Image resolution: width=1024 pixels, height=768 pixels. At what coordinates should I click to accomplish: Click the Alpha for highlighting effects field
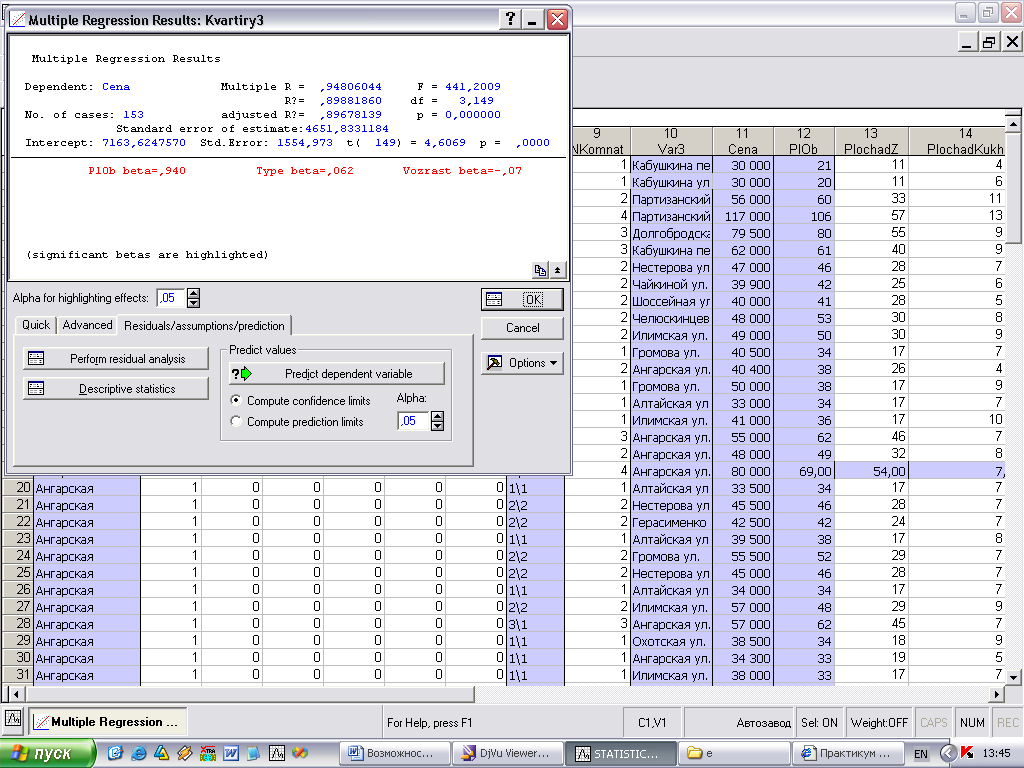(170, 298)
